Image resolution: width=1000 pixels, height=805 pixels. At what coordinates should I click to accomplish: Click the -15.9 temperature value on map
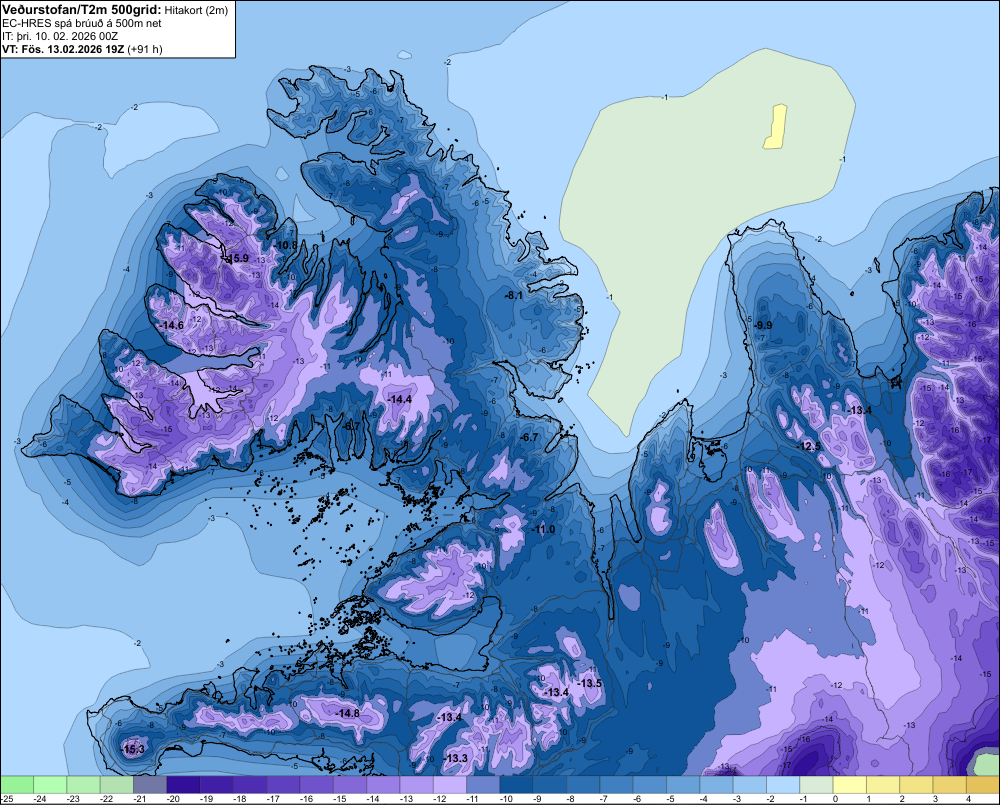click(237, 258)
